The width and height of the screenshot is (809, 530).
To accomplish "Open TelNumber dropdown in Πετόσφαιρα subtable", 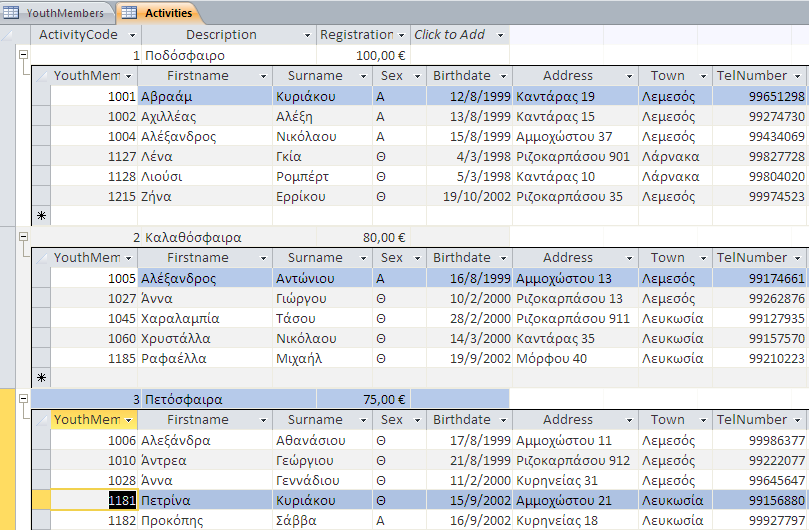I will coord(798,420).
